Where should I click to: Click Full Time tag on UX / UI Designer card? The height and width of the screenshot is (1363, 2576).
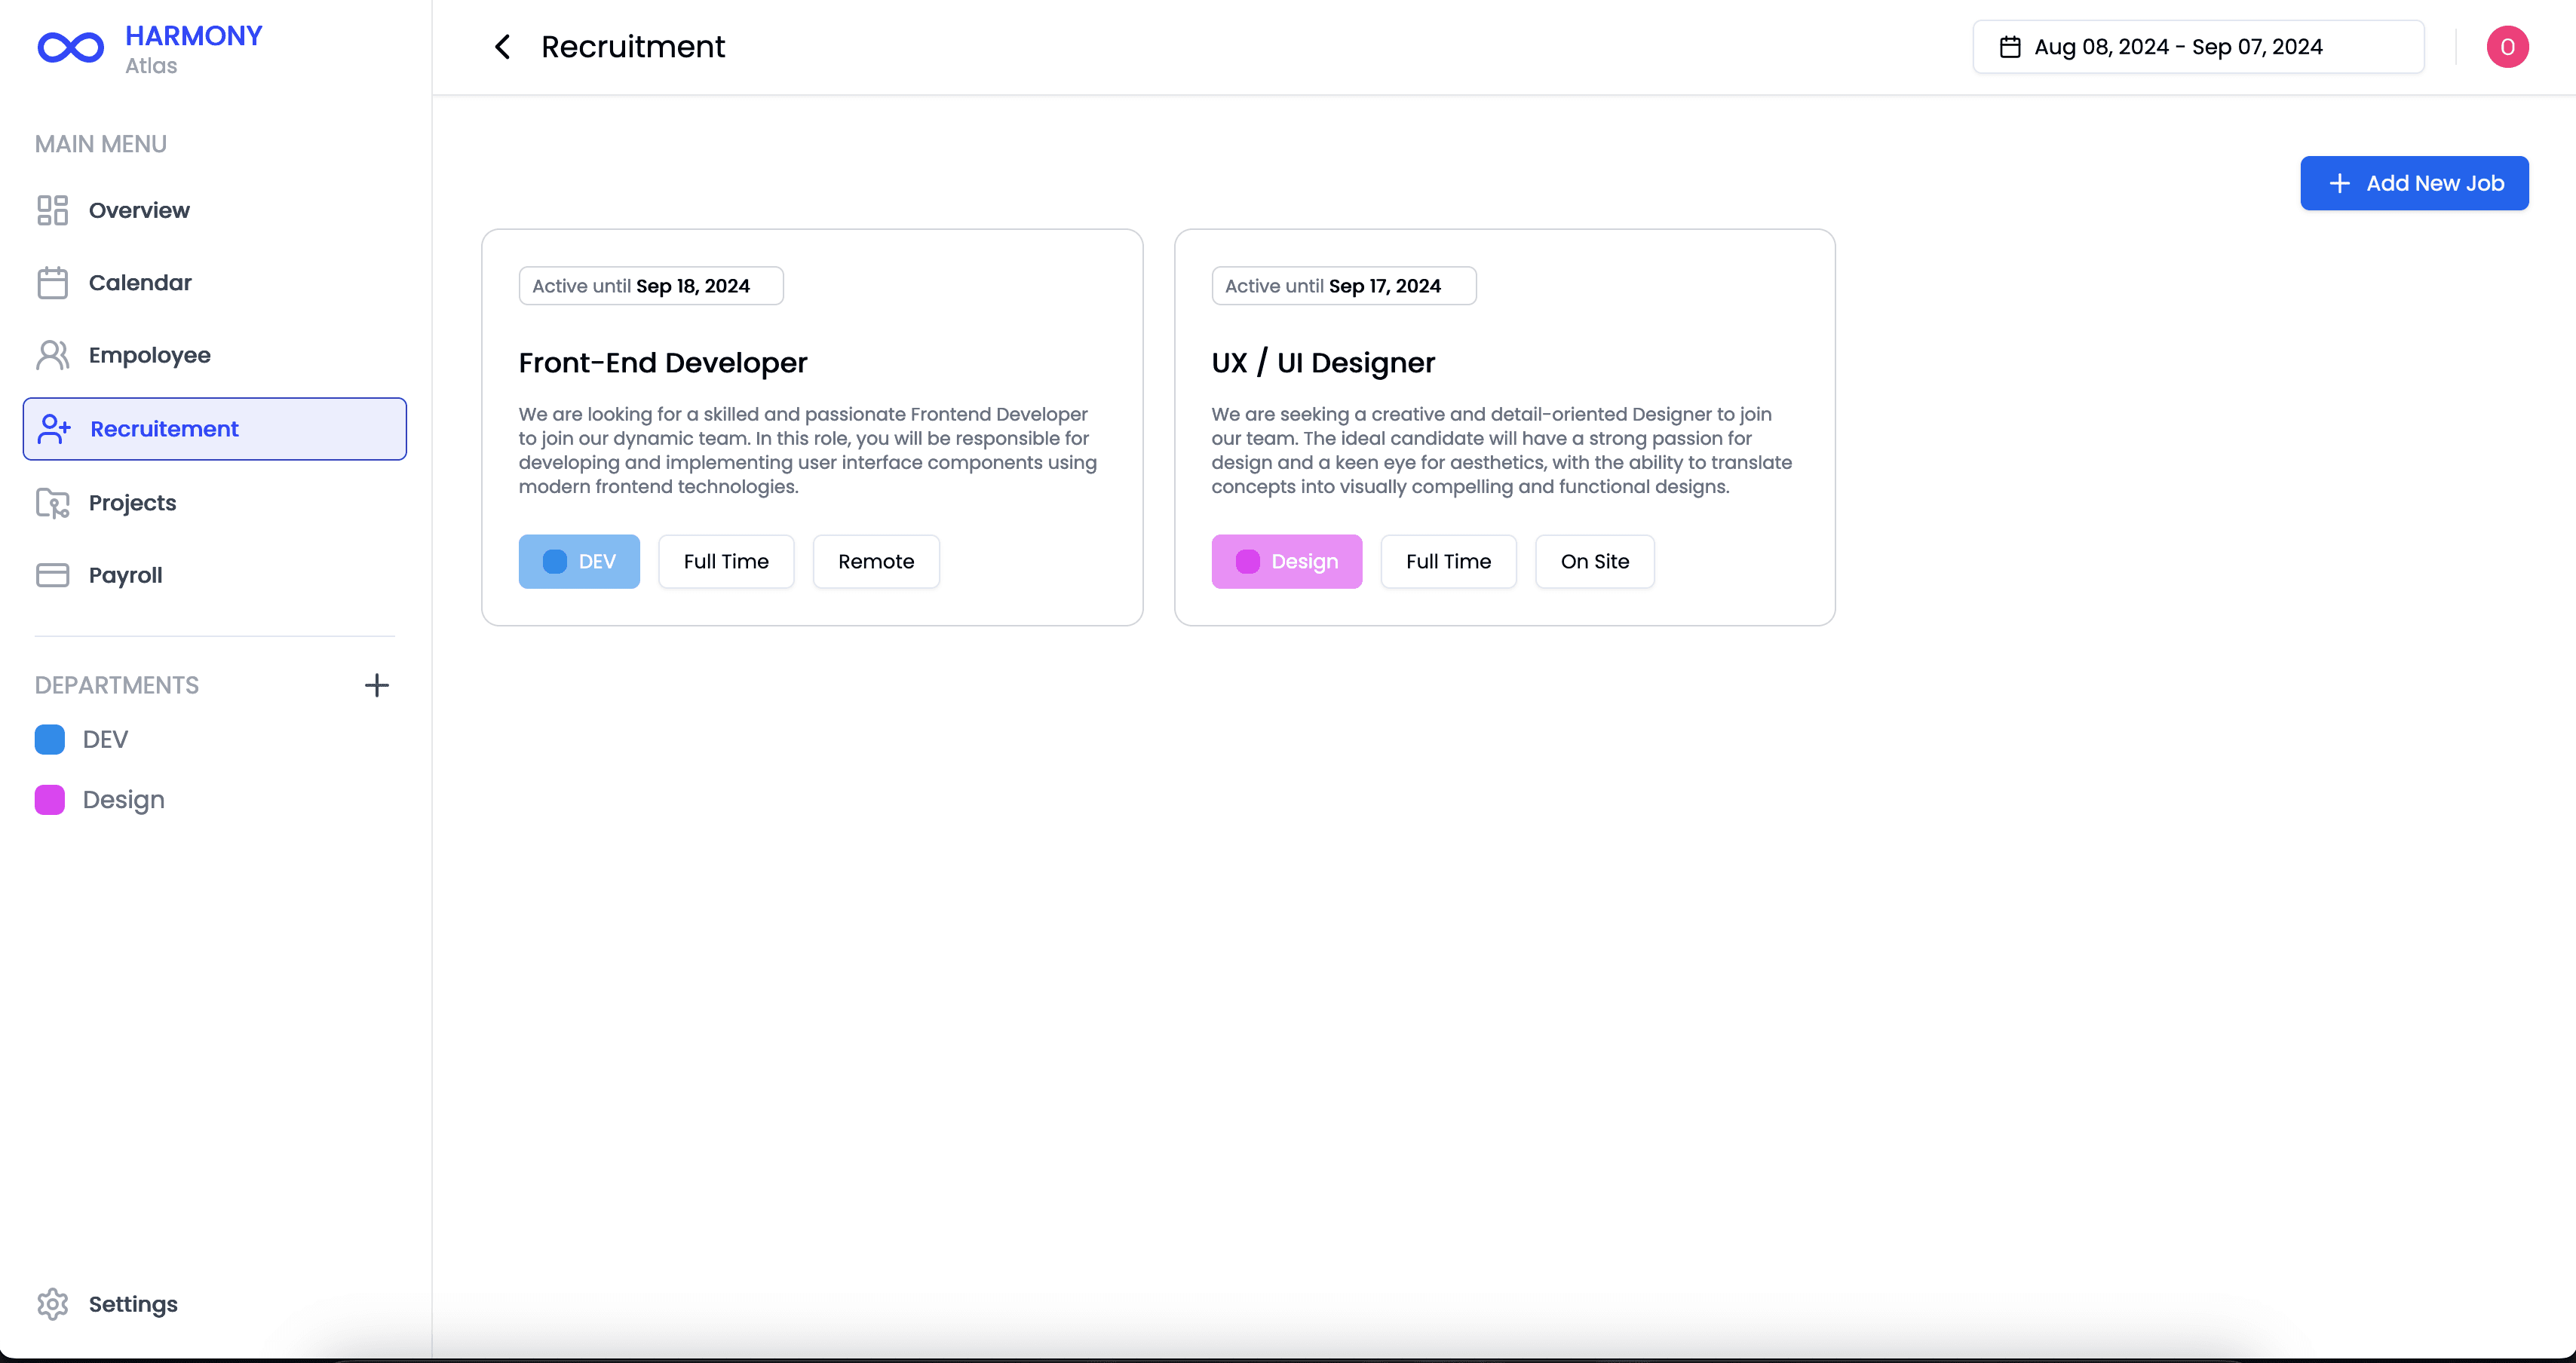[x=1448, y=562]
